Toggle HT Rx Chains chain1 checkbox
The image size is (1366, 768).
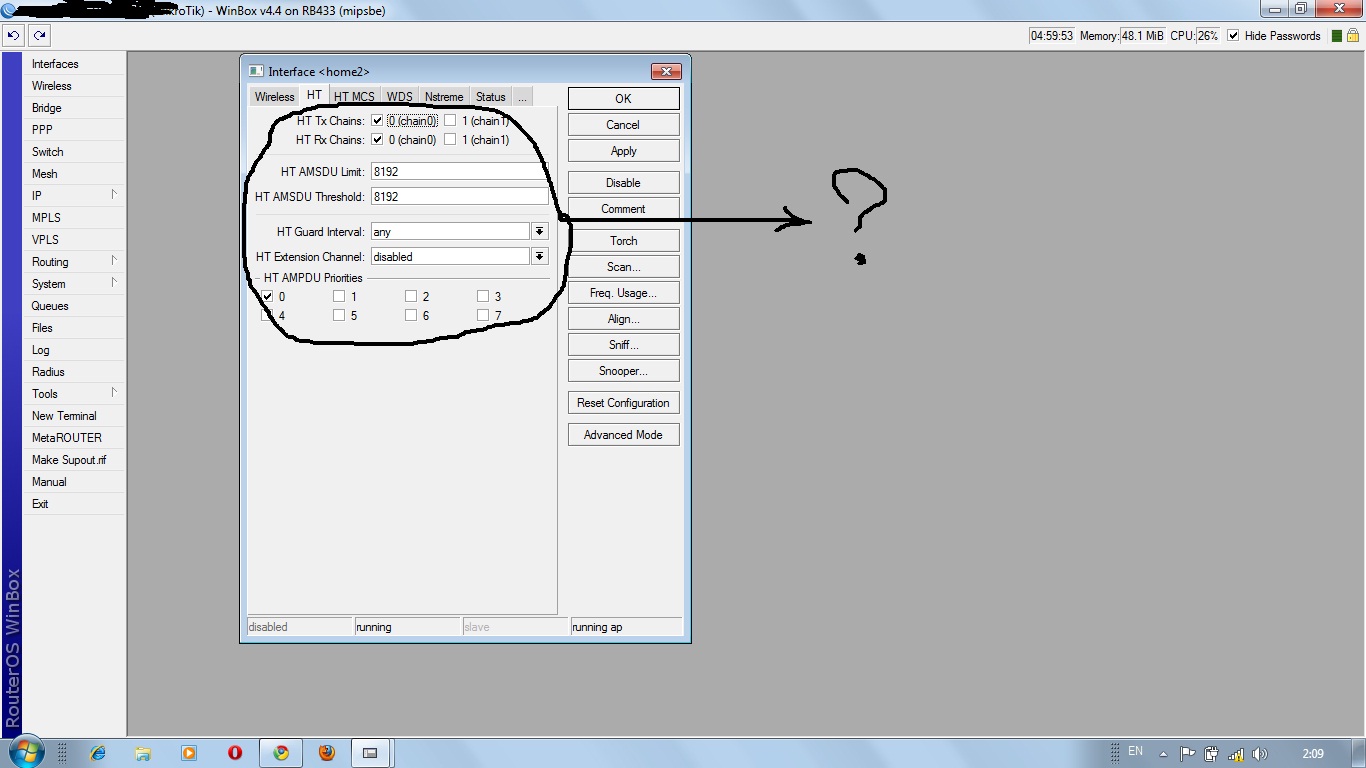click(450, 140)
